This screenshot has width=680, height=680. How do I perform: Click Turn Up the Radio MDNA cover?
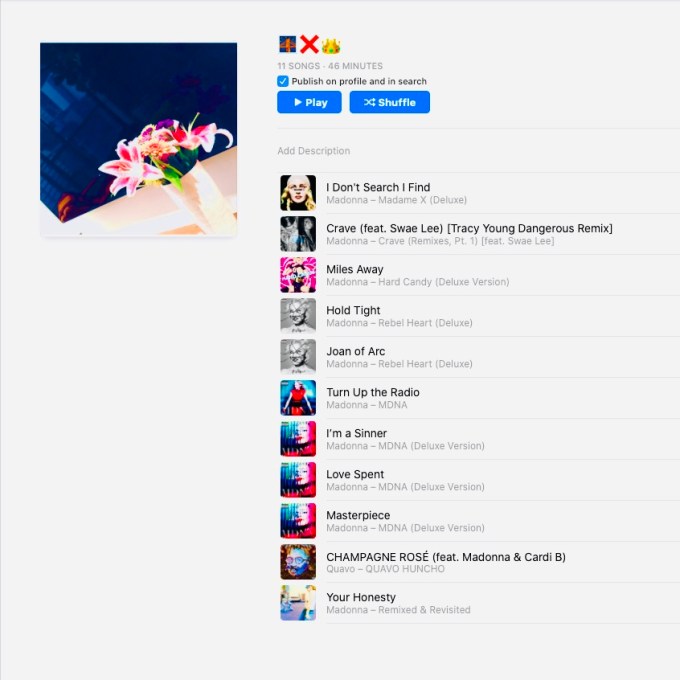pyautogui.click(x=298, y=398)
